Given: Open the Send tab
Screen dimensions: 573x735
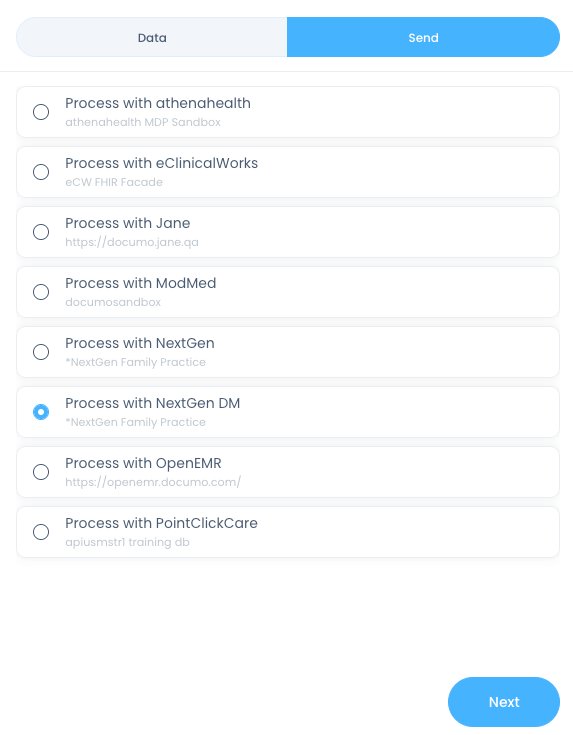Looking at the screenshot, I should (423, 38).
